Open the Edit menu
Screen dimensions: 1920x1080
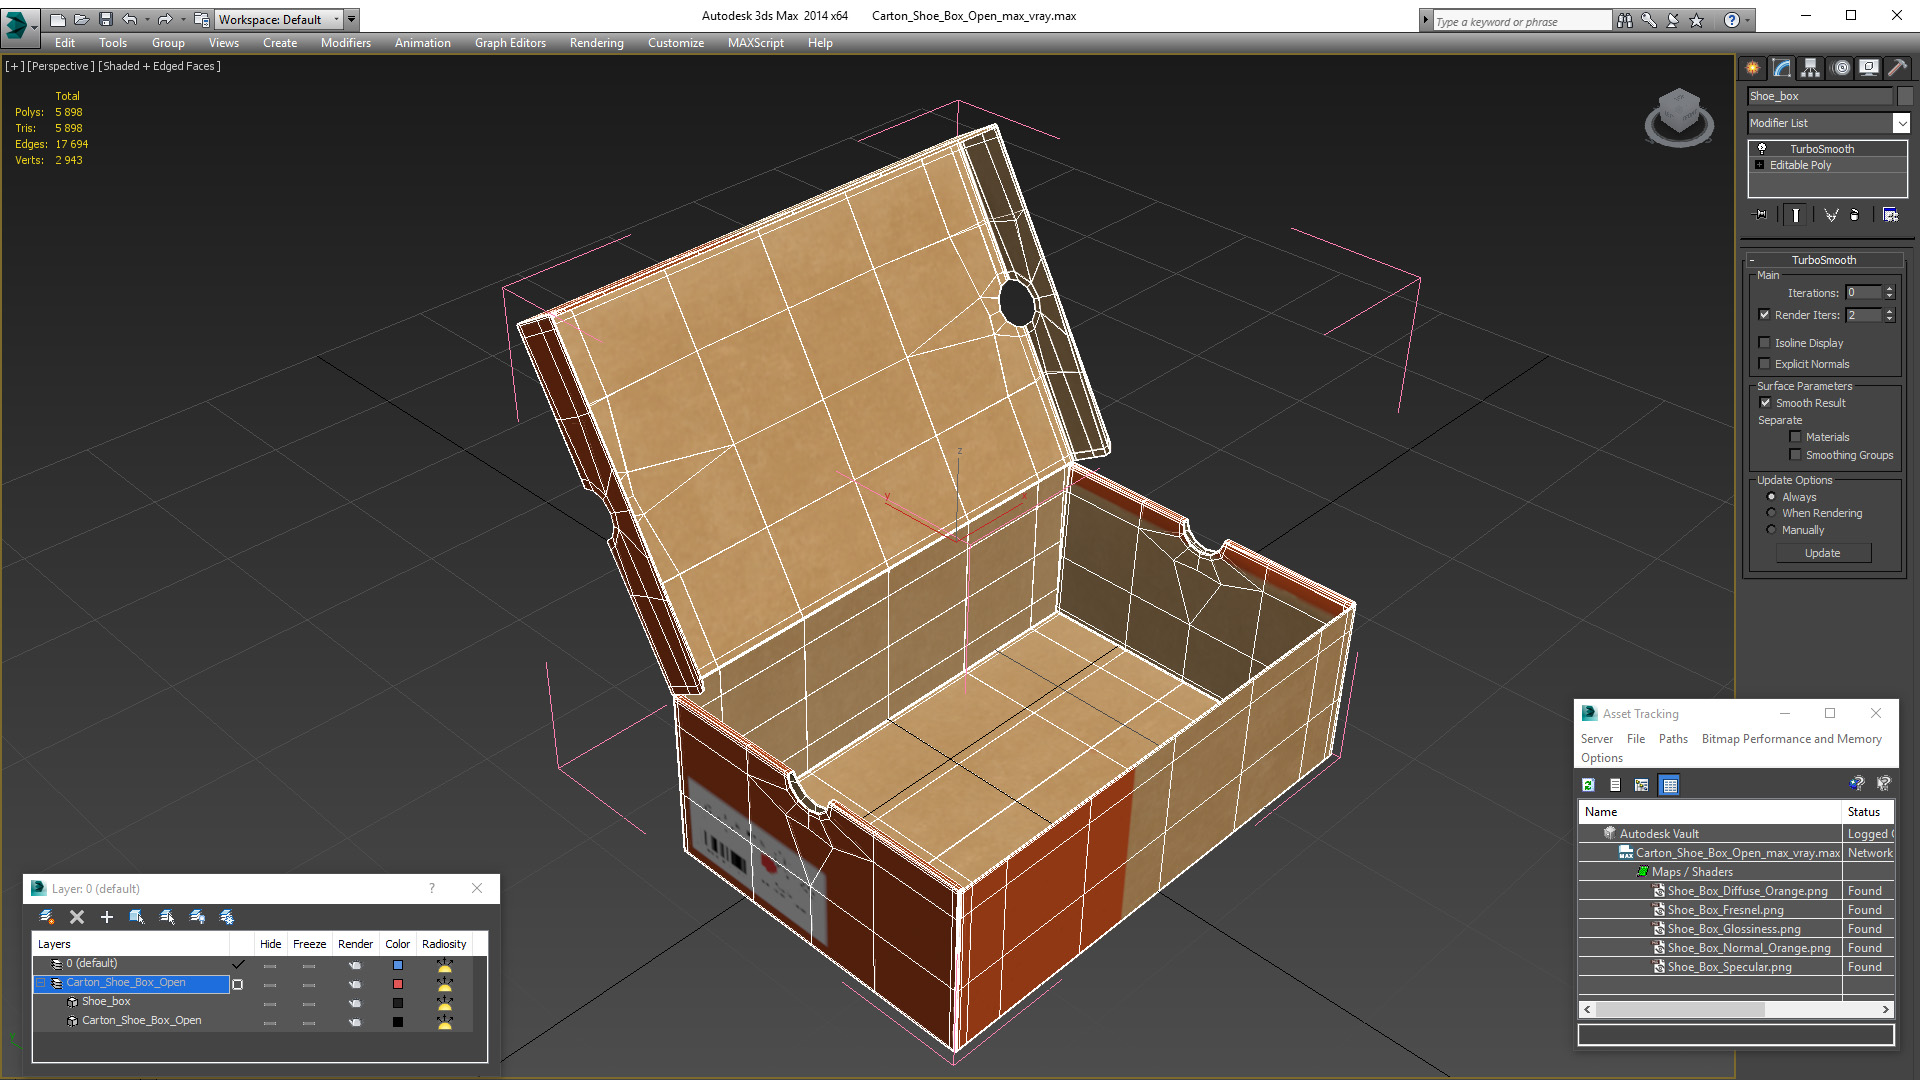click(65, 43)
